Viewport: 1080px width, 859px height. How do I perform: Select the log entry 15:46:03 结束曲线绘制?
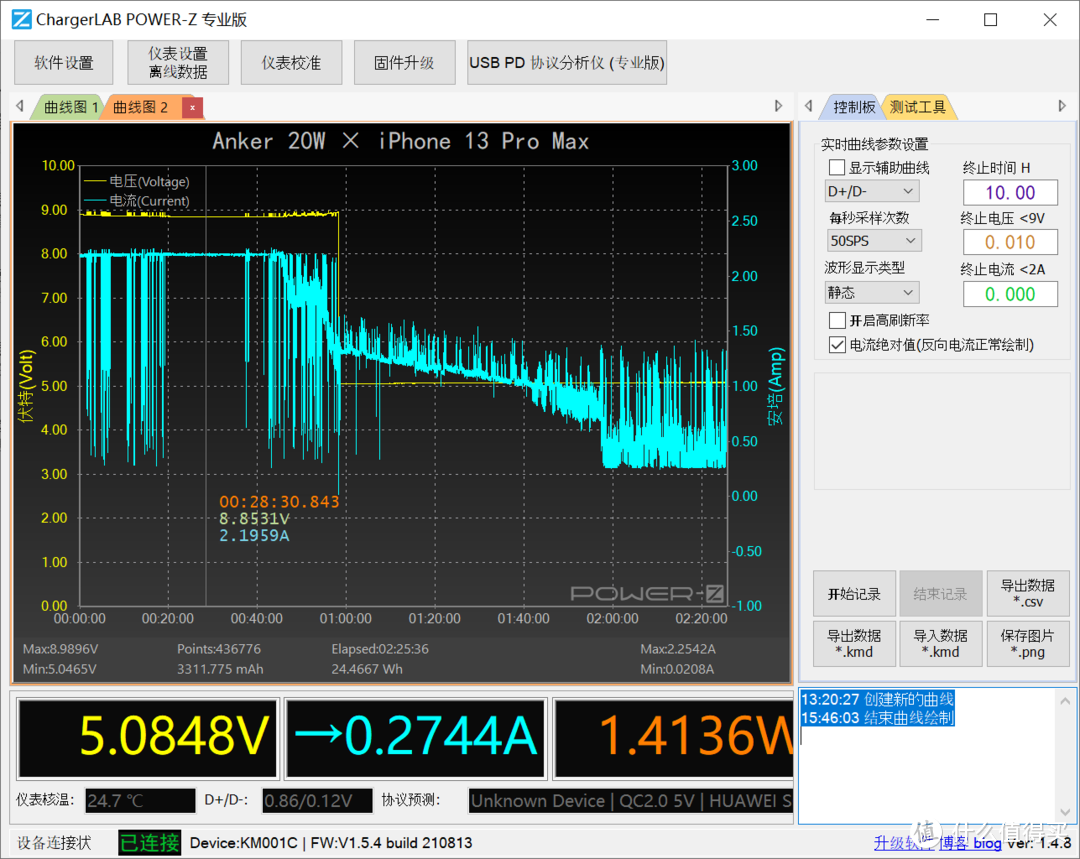coord(878,718)
